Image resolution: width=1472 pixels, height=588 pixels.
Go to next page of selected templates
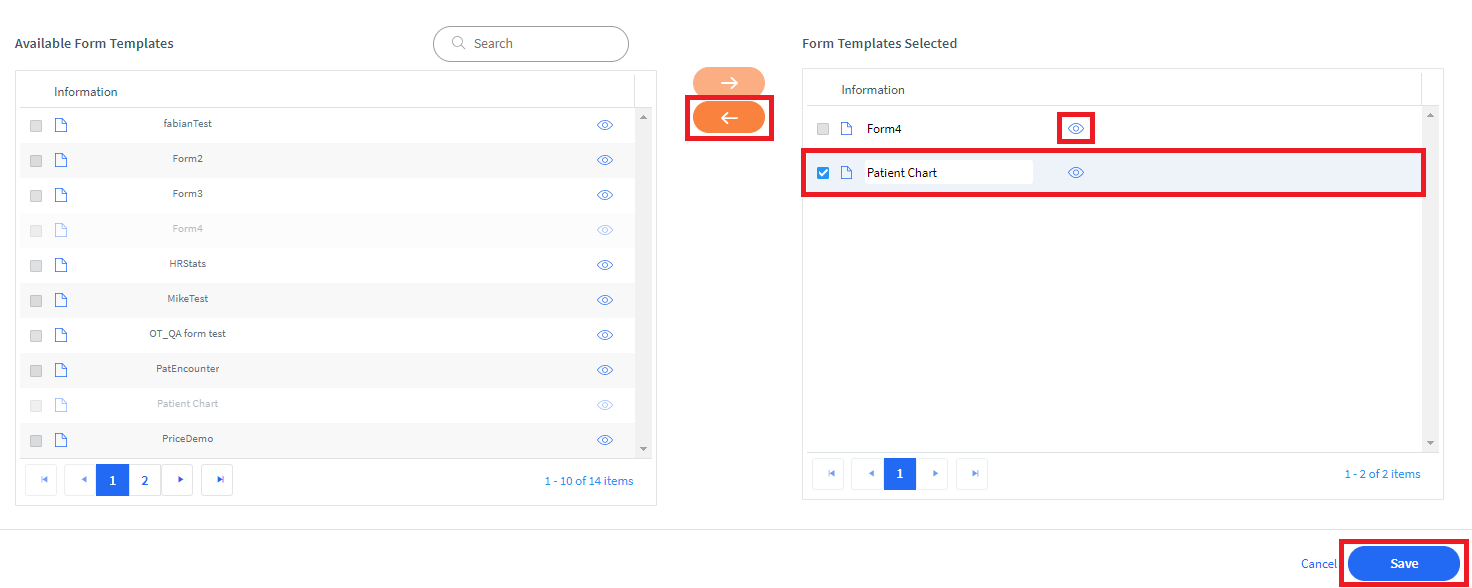pos(934,474)
